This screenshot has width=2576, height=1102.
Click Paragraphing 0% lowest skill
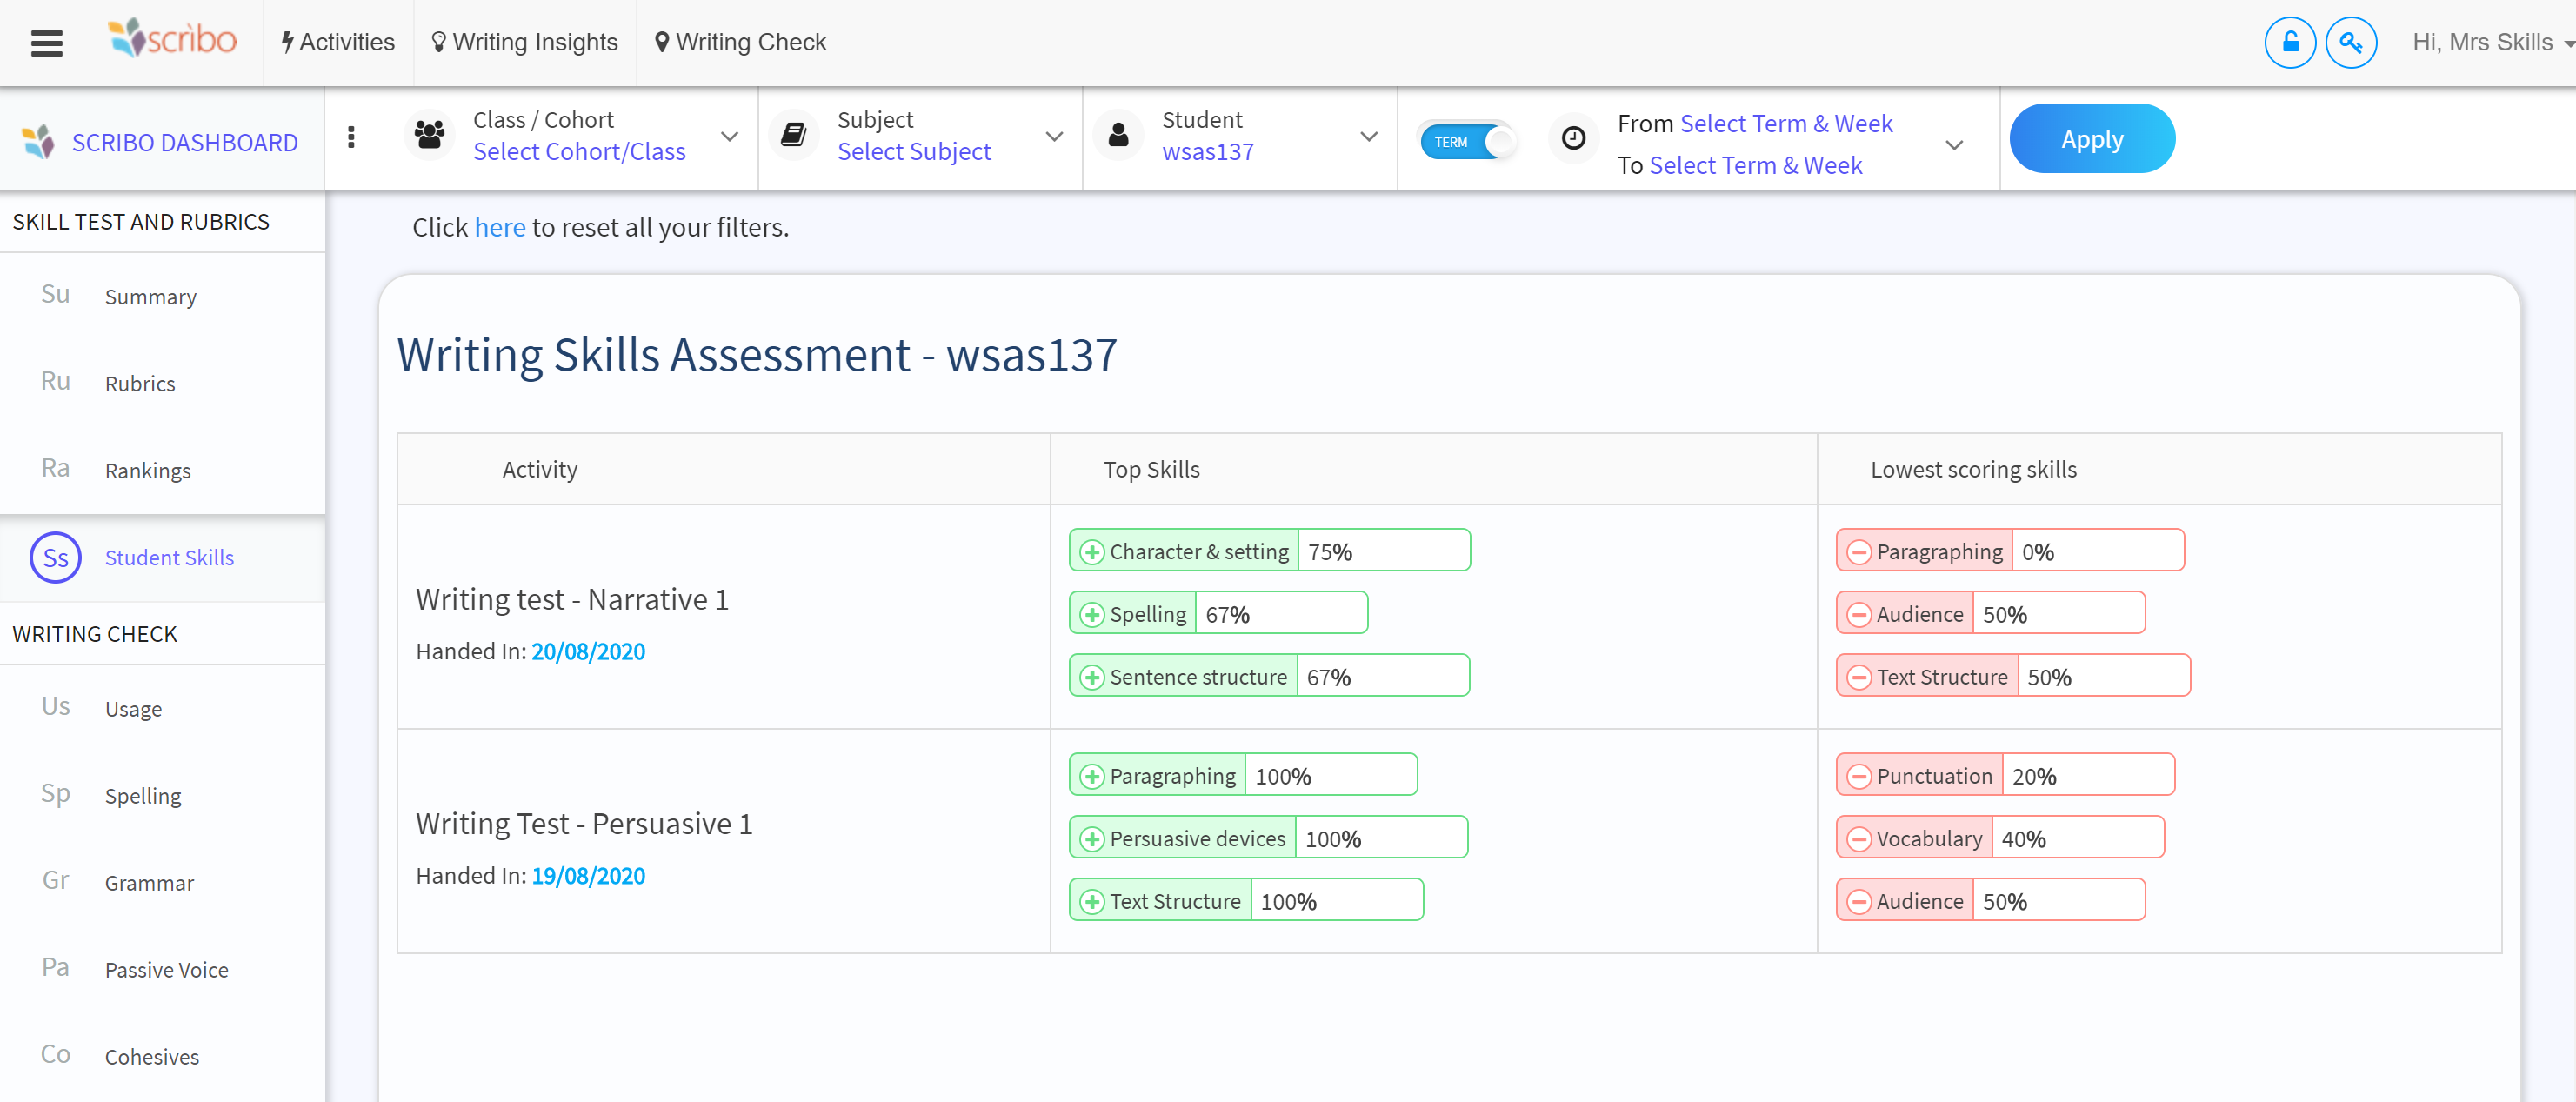click(x=2010, y=551)
